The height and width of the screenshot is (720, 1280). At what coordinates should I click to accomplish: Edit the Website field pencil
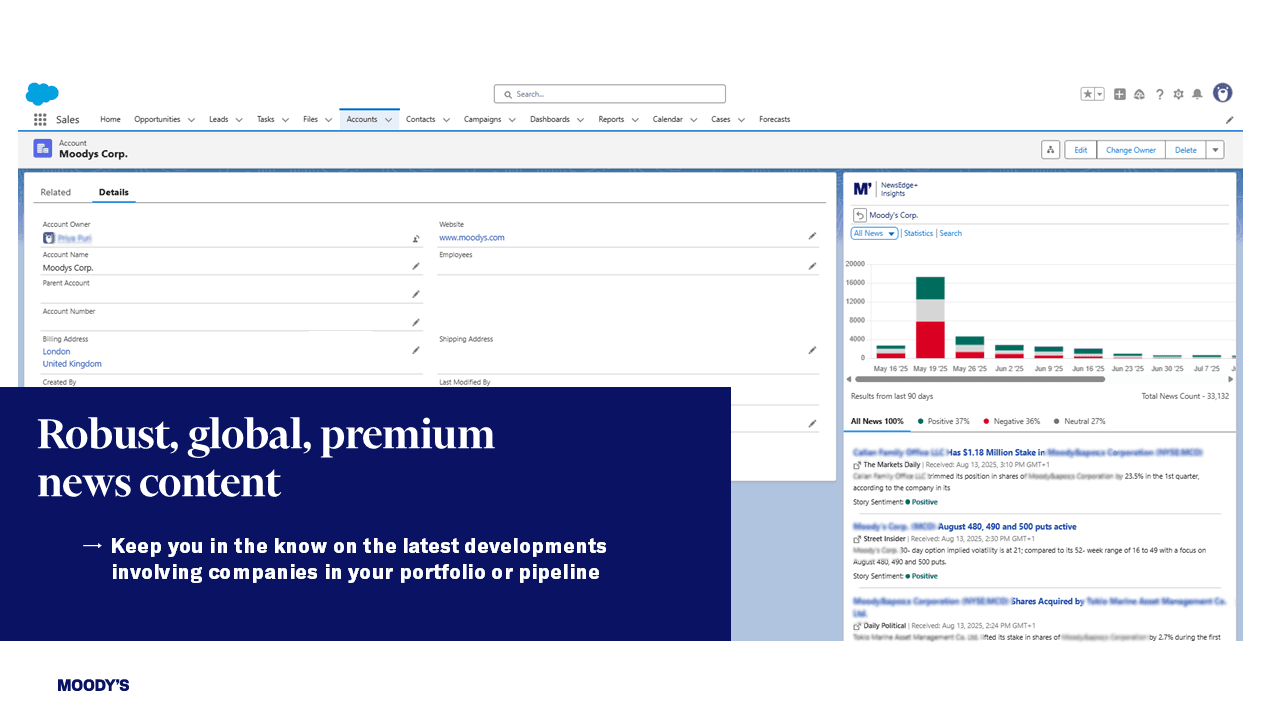(x=812, y=237)
